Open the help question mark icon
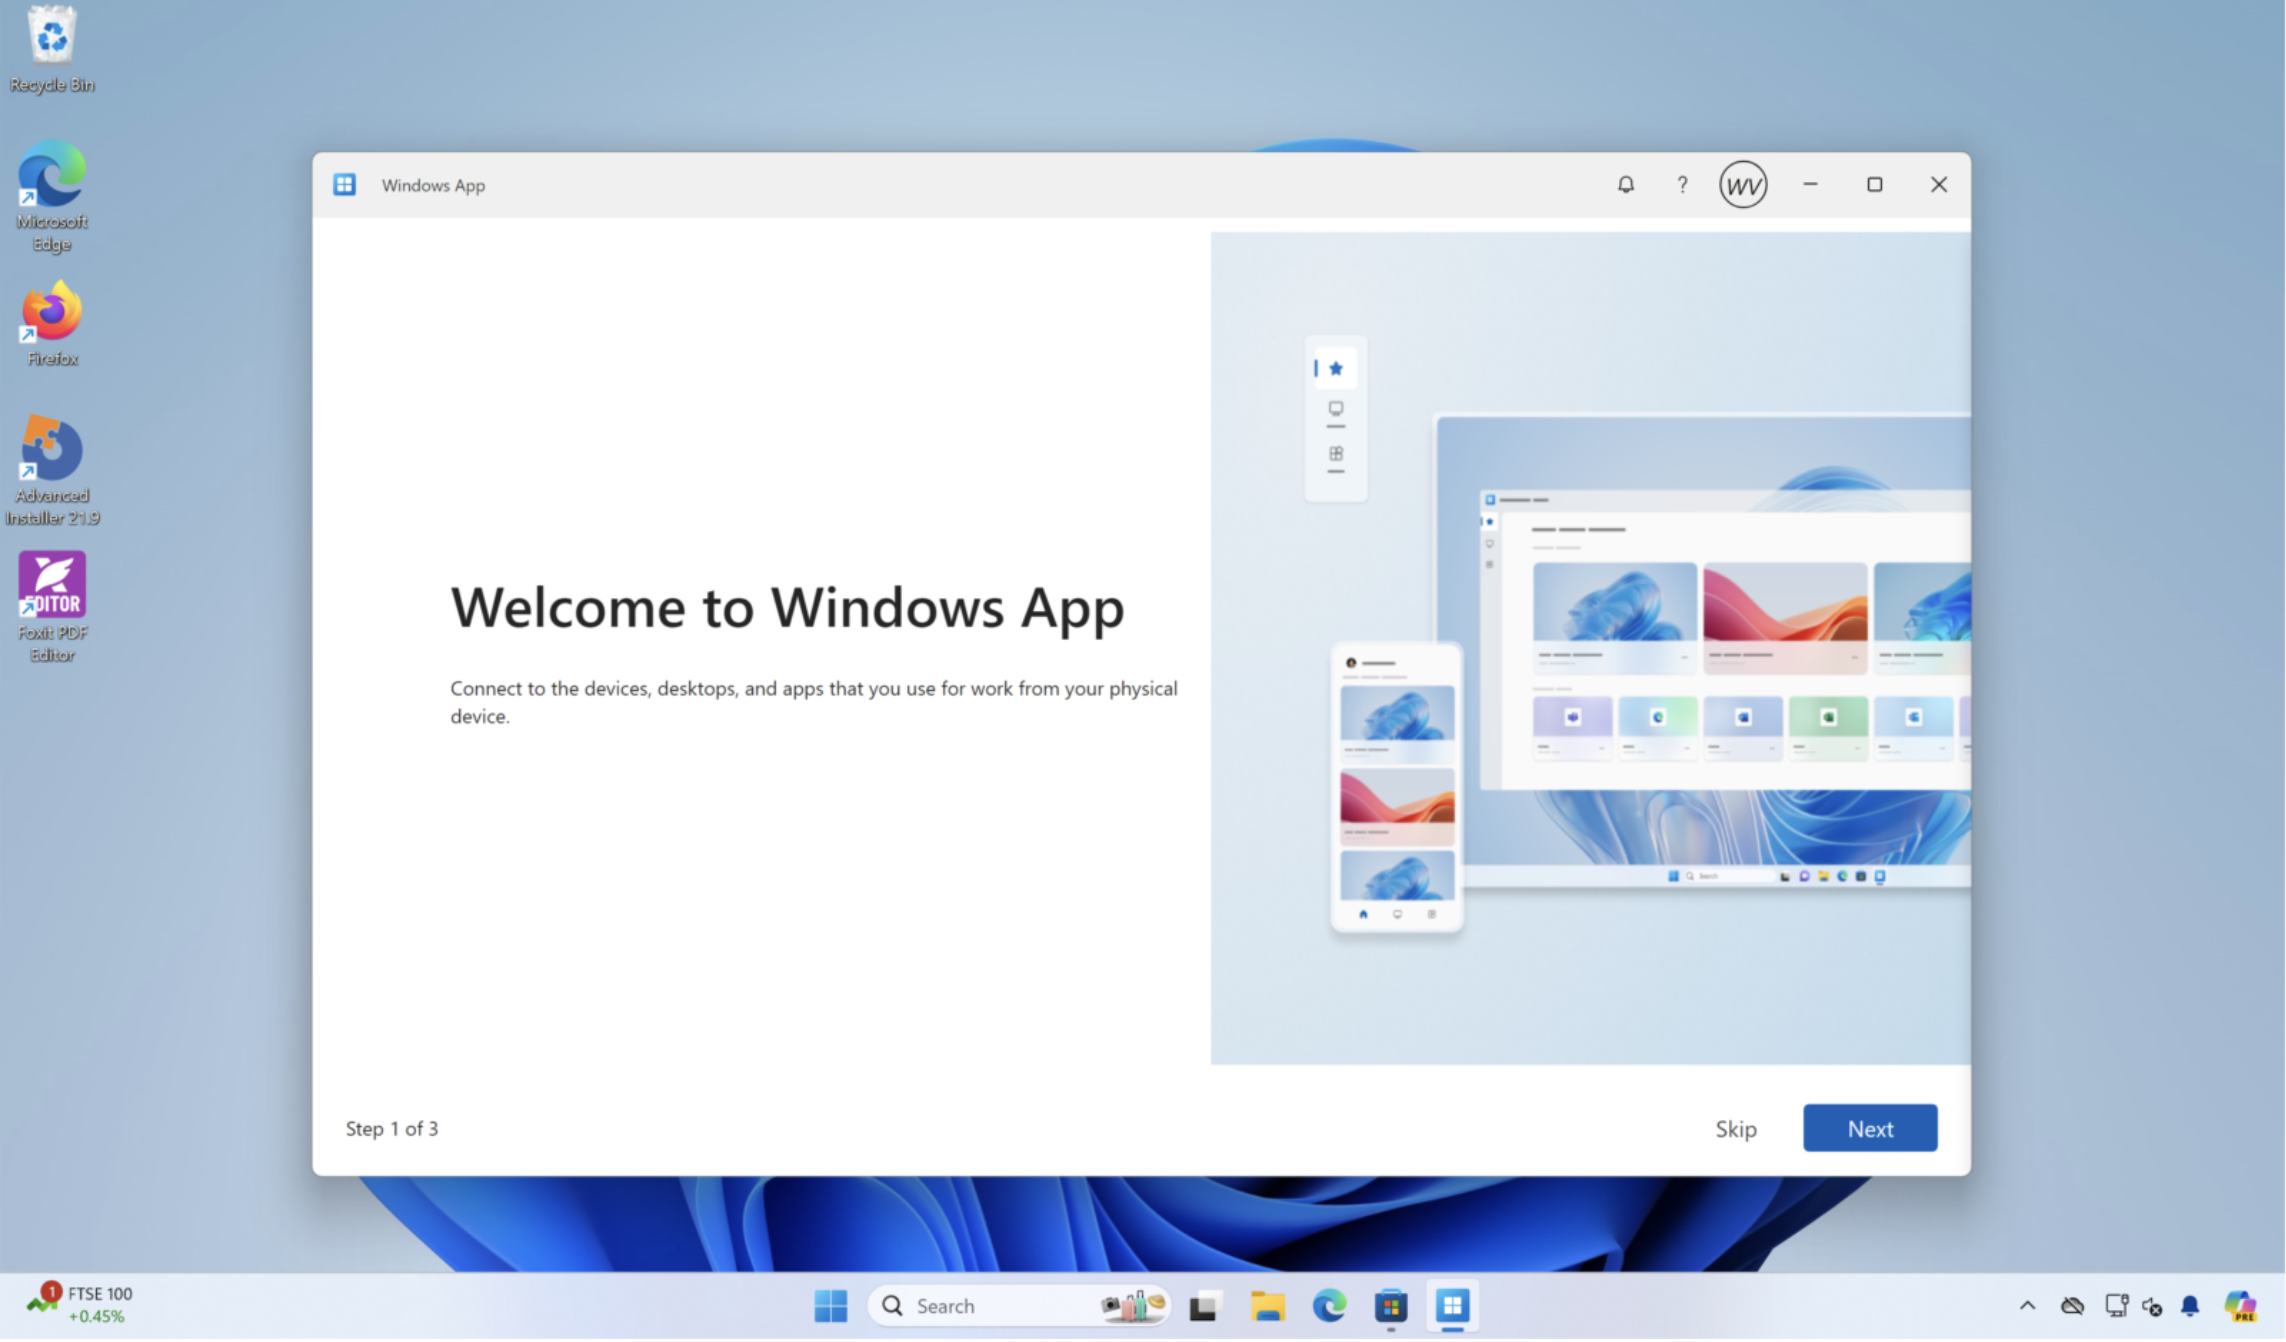Viewport: 2286px width, 1342px height. pyautogui.click(x=1682, y=185)
